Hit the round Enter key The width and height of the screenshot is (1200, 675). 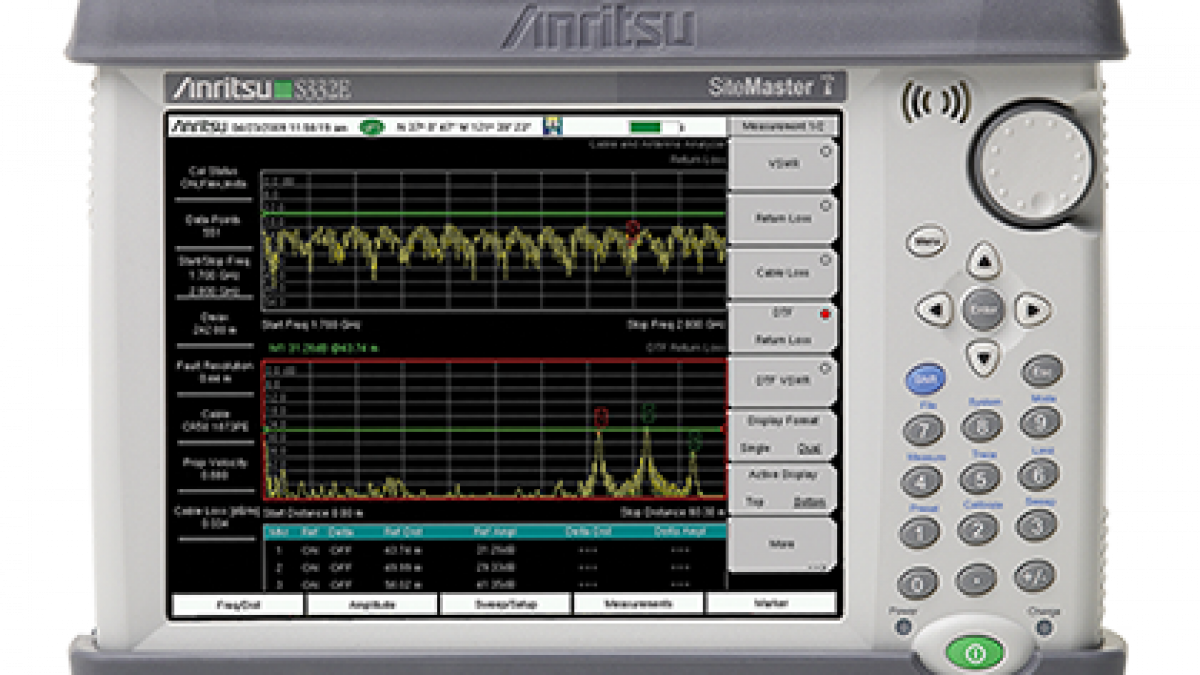point(983,310)
